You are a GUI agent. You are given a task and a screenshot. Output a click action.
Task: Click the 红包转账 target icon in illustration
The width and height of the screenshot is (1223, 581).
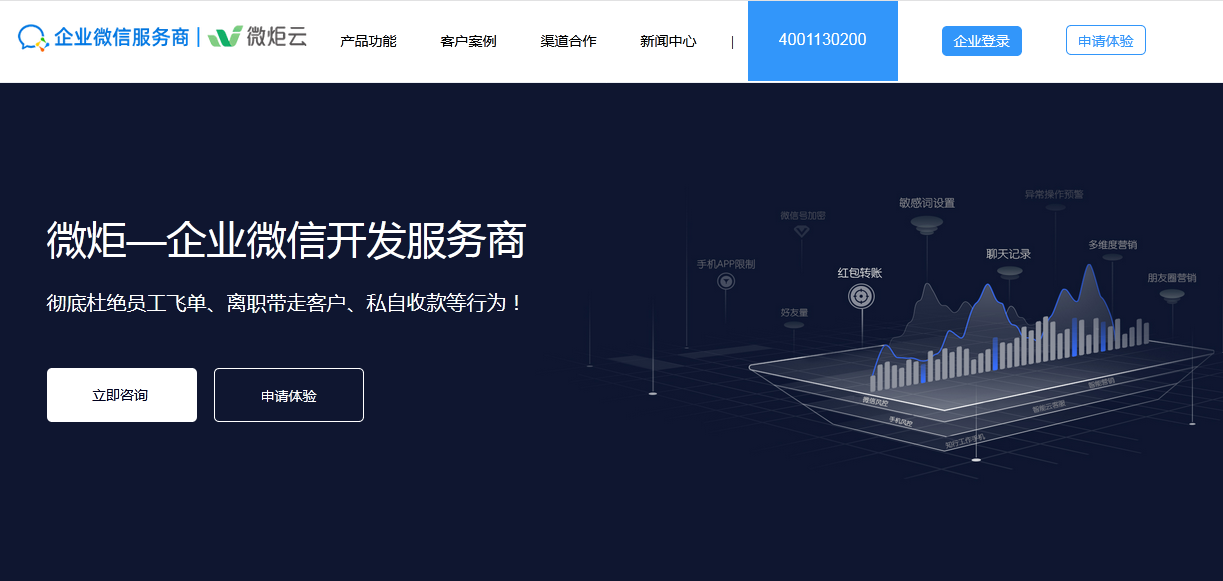pyautogui.click(x=861, y=296)
